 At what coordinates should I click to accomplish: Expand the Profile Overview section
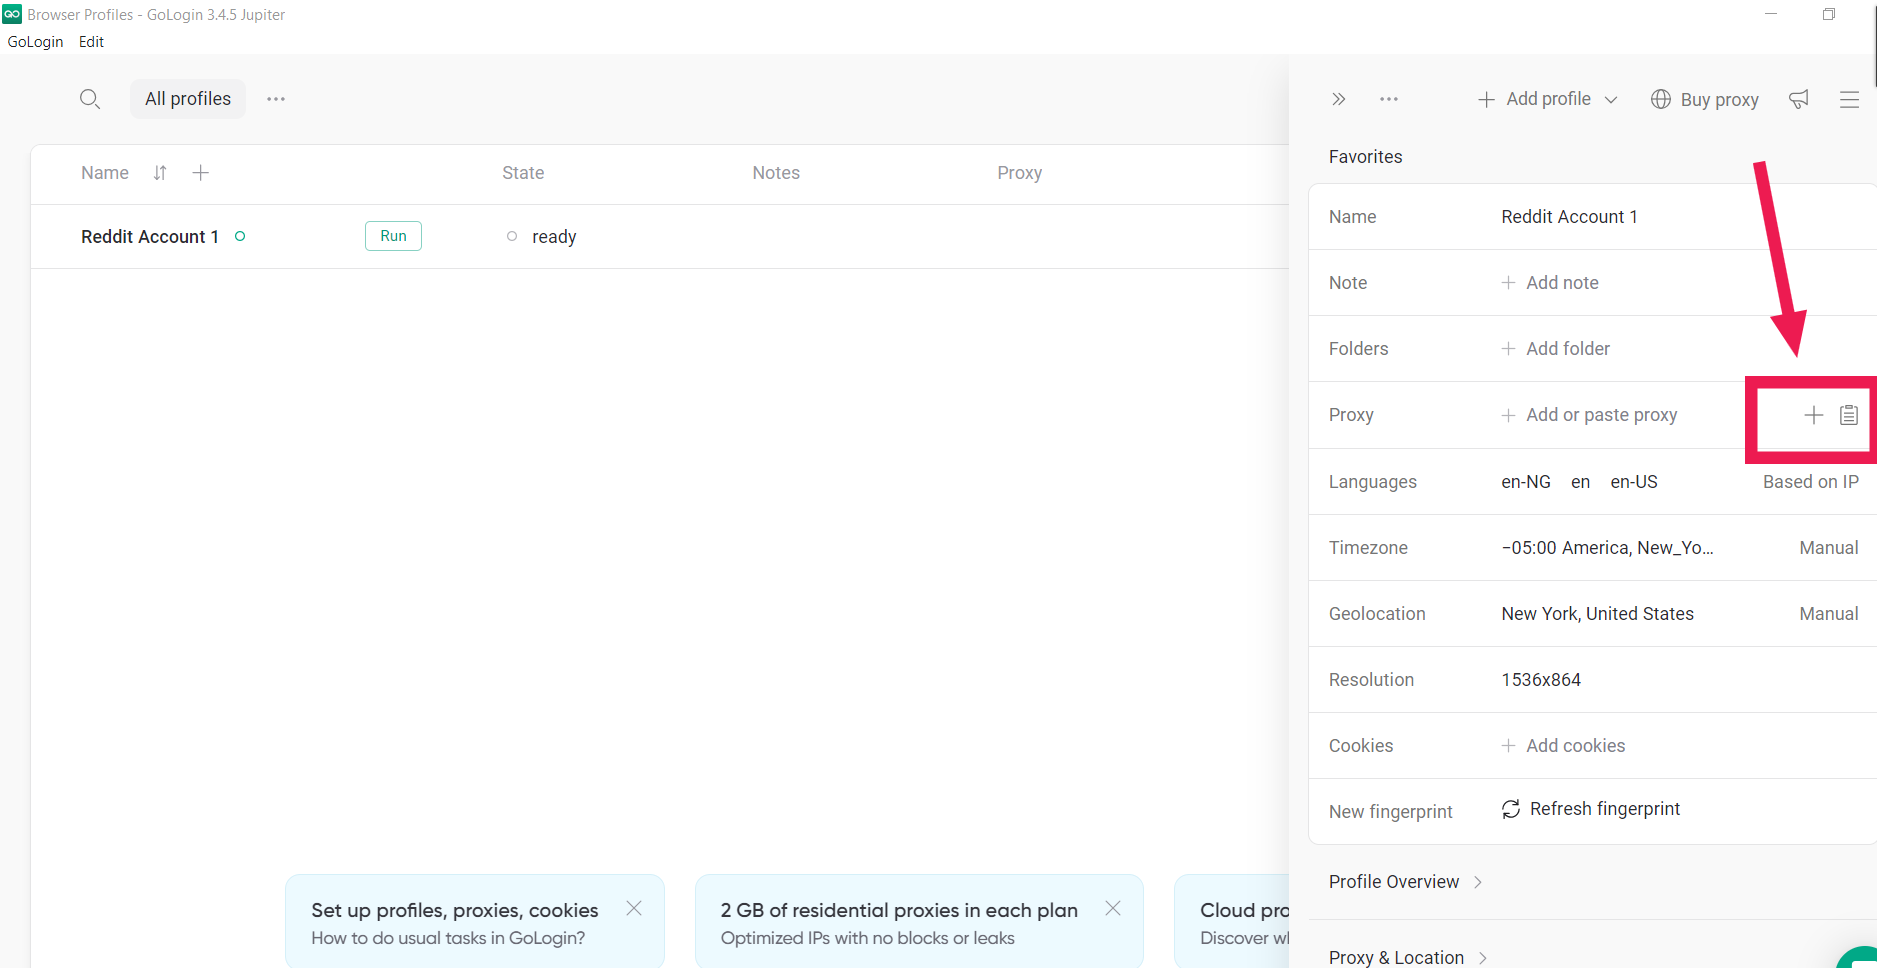1405,882
